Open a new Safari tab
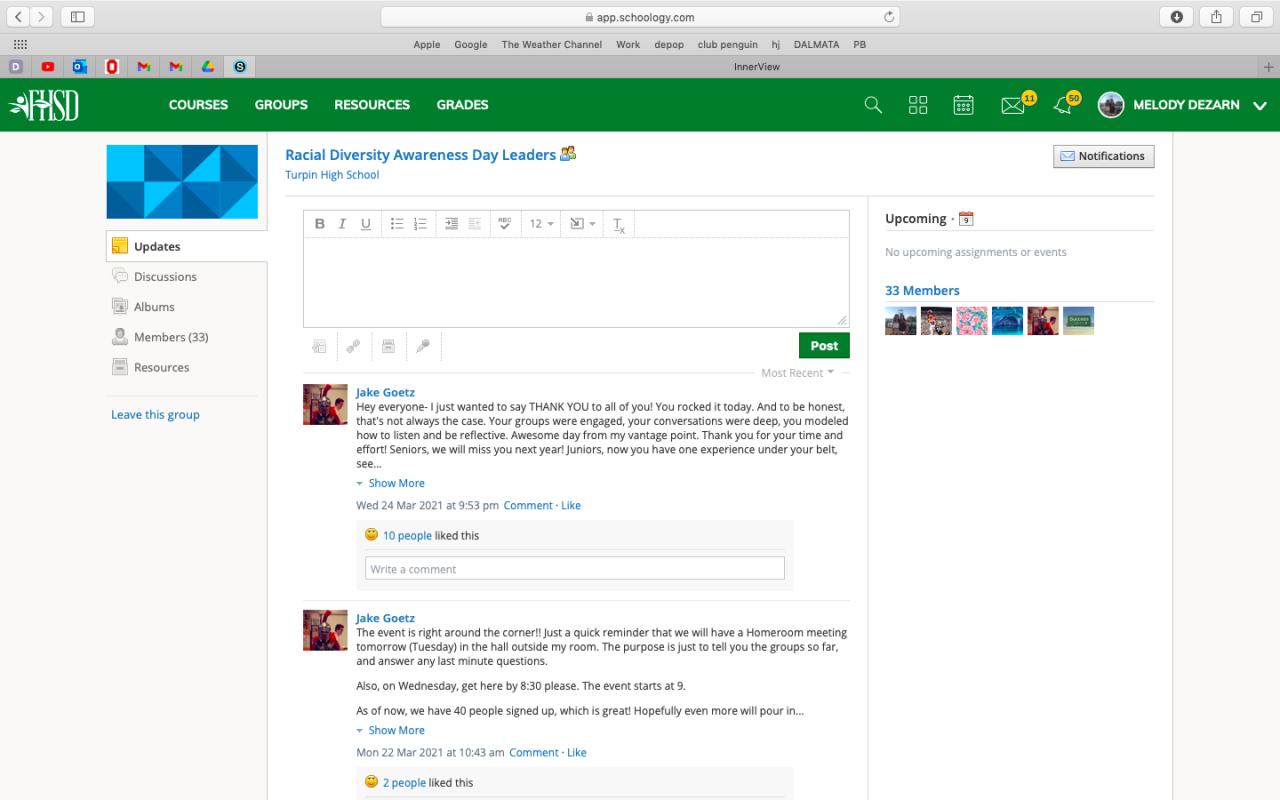Image resolution: width=1280 pixels, height=800 pixels. [1269, 67]
